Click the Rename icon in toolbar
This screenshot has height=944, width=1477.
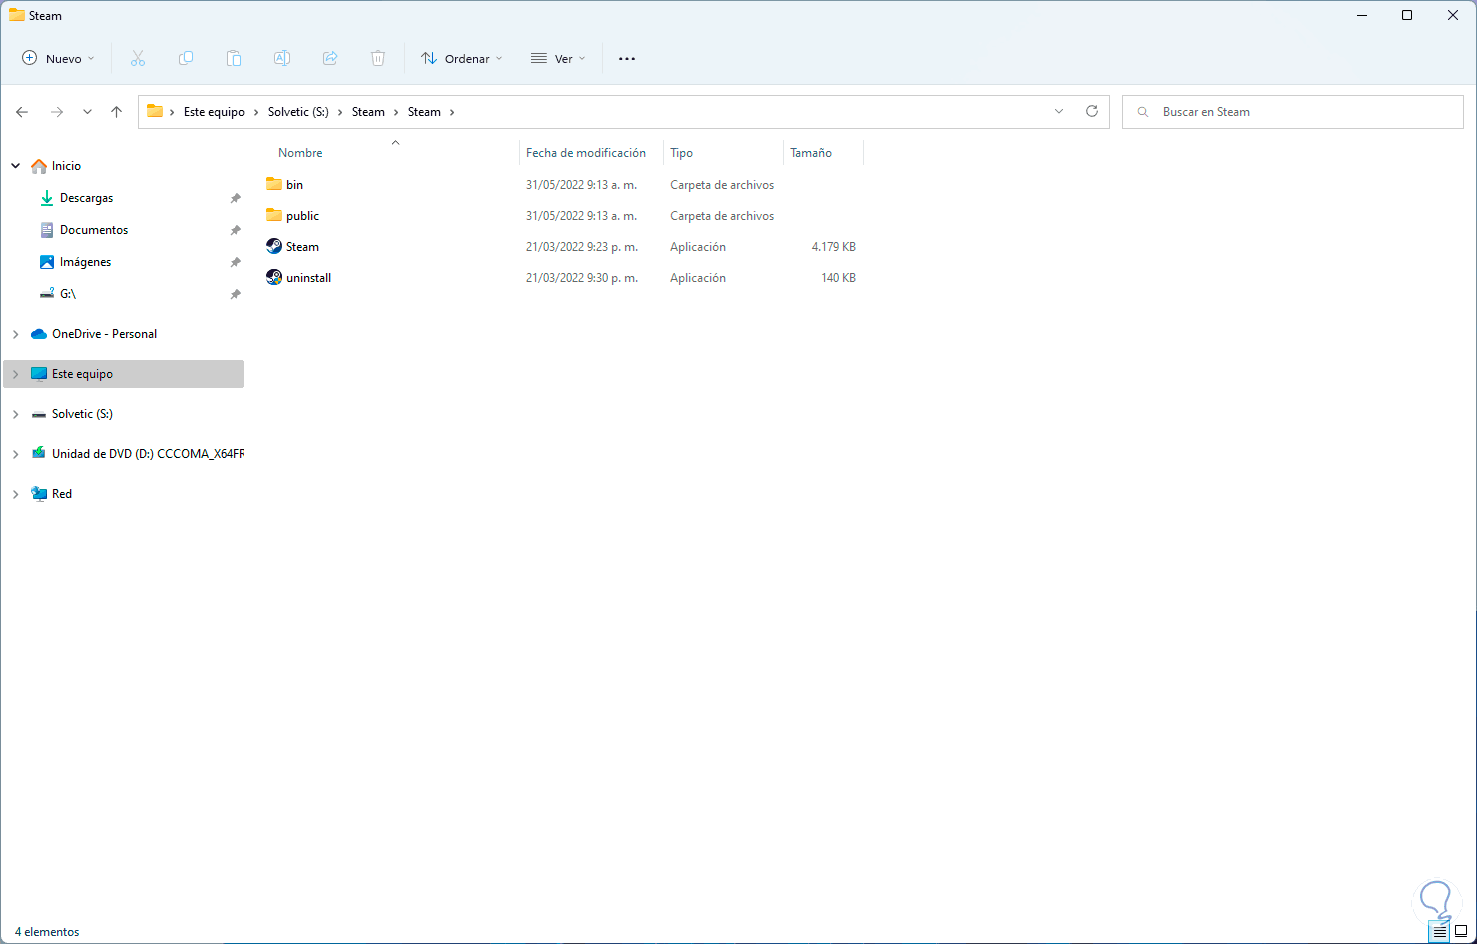(x=282, y=59)
